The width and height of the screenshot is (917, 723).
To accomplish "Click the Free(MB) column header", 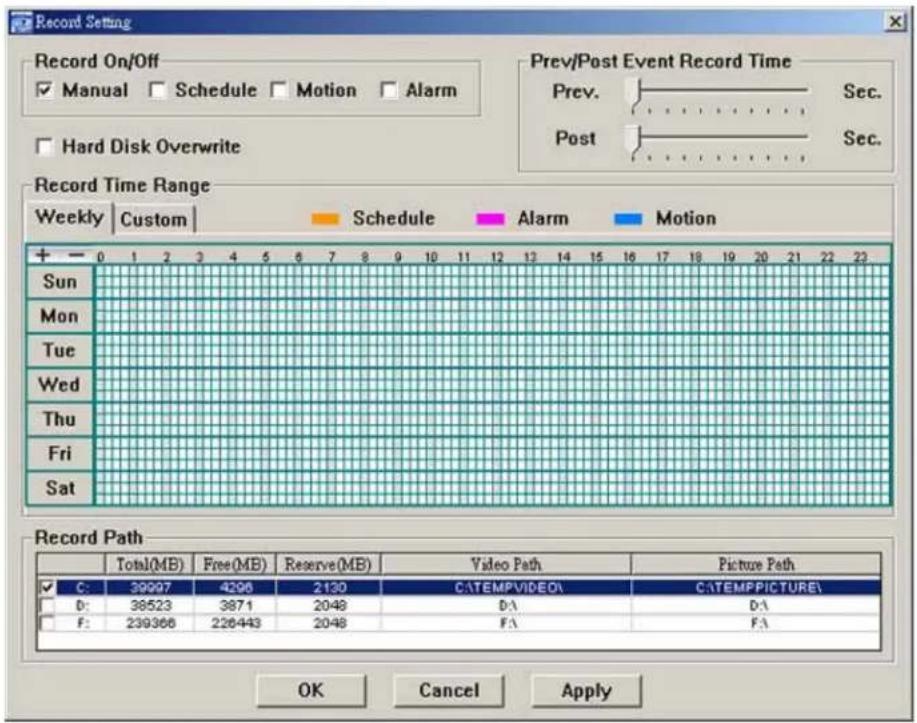I will pyautogui.click(x=235, y=564).
